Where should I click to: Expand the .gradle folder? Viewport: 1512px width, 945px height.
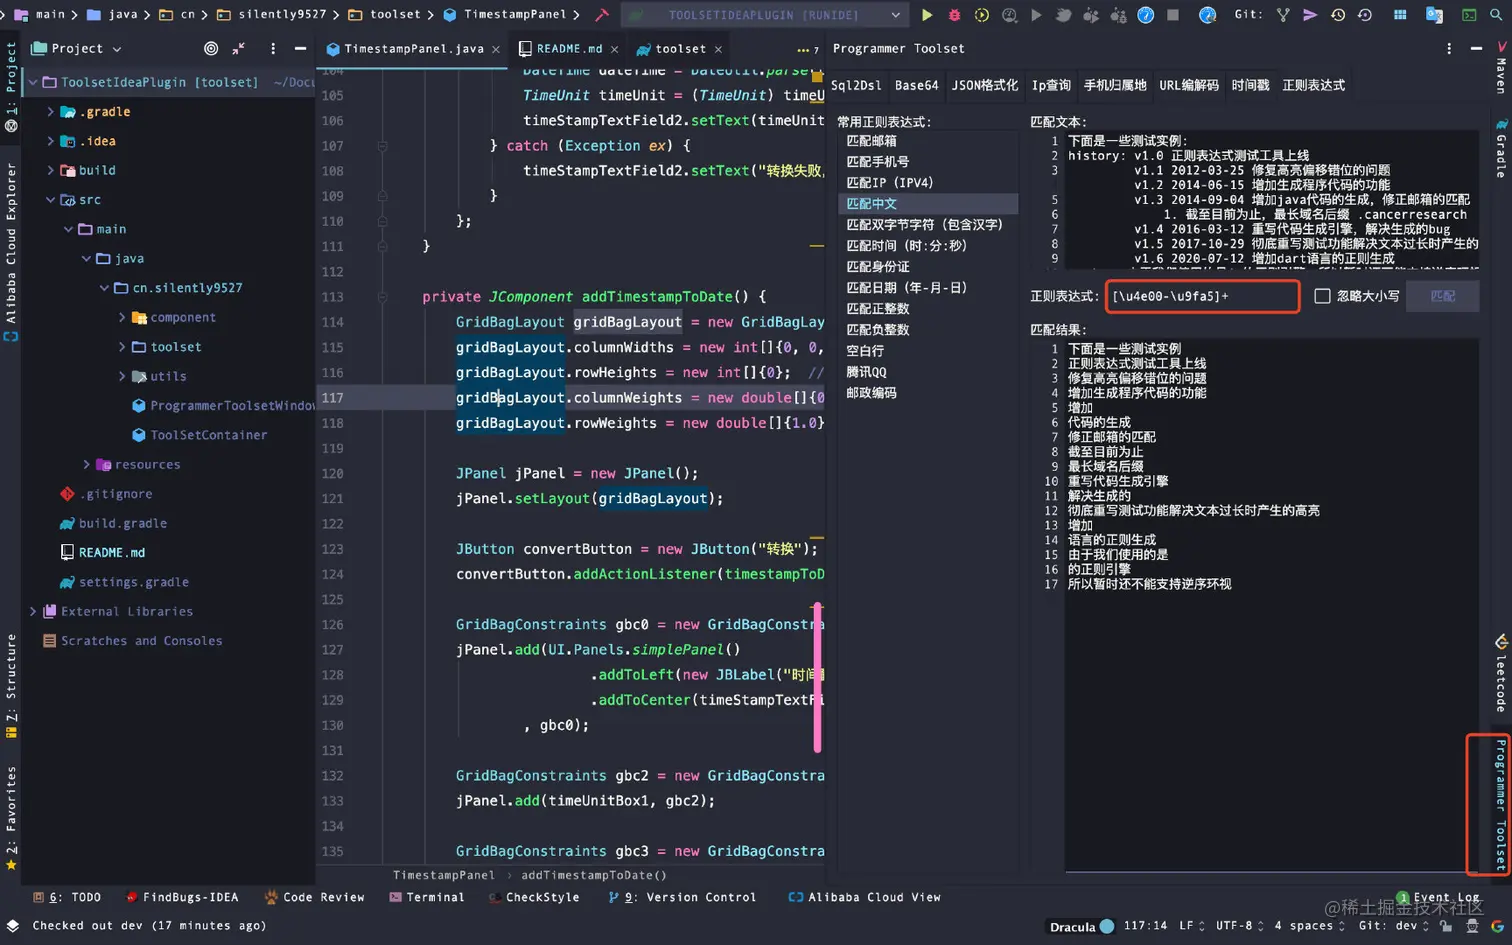51,112
